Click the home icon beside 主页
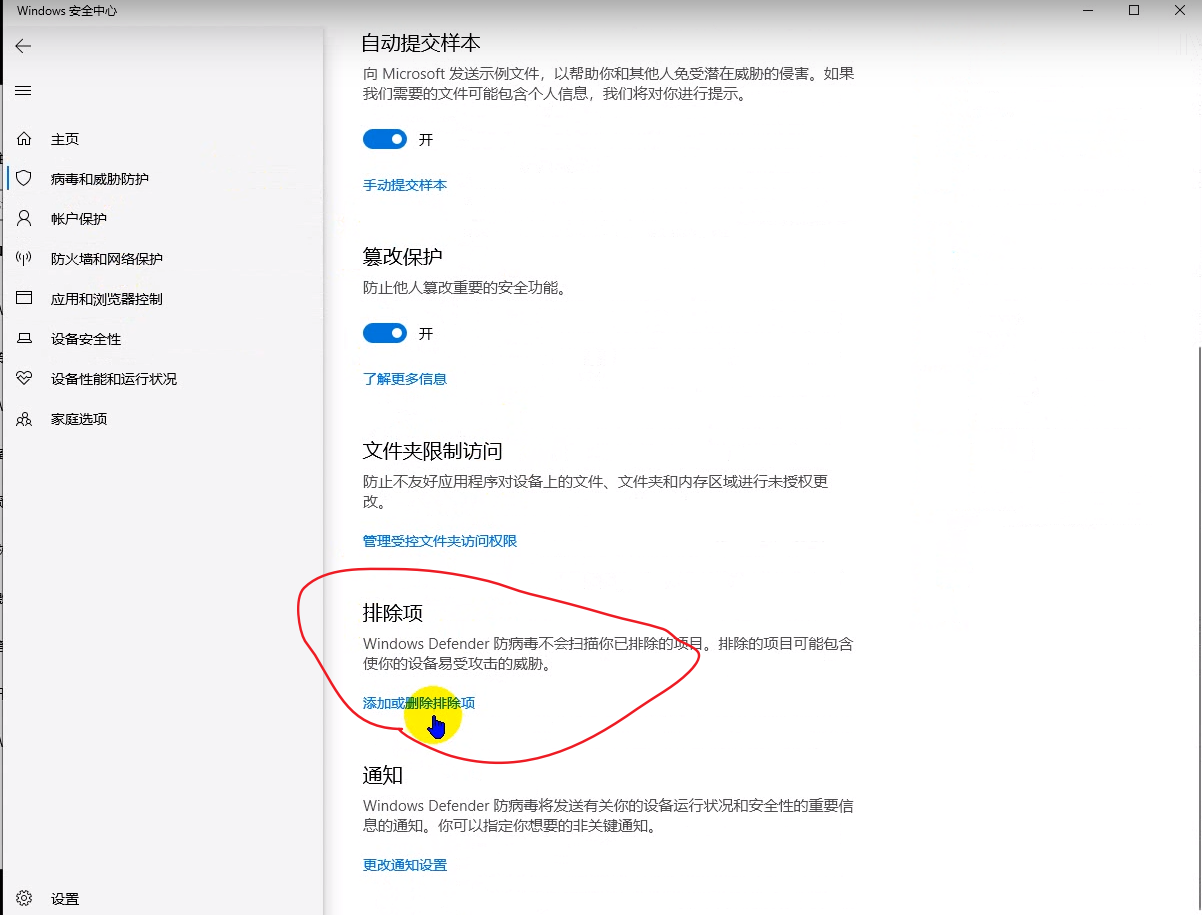Image resolution: width=1202 pixels, height=915 pixels. click(x=24, y=139)
